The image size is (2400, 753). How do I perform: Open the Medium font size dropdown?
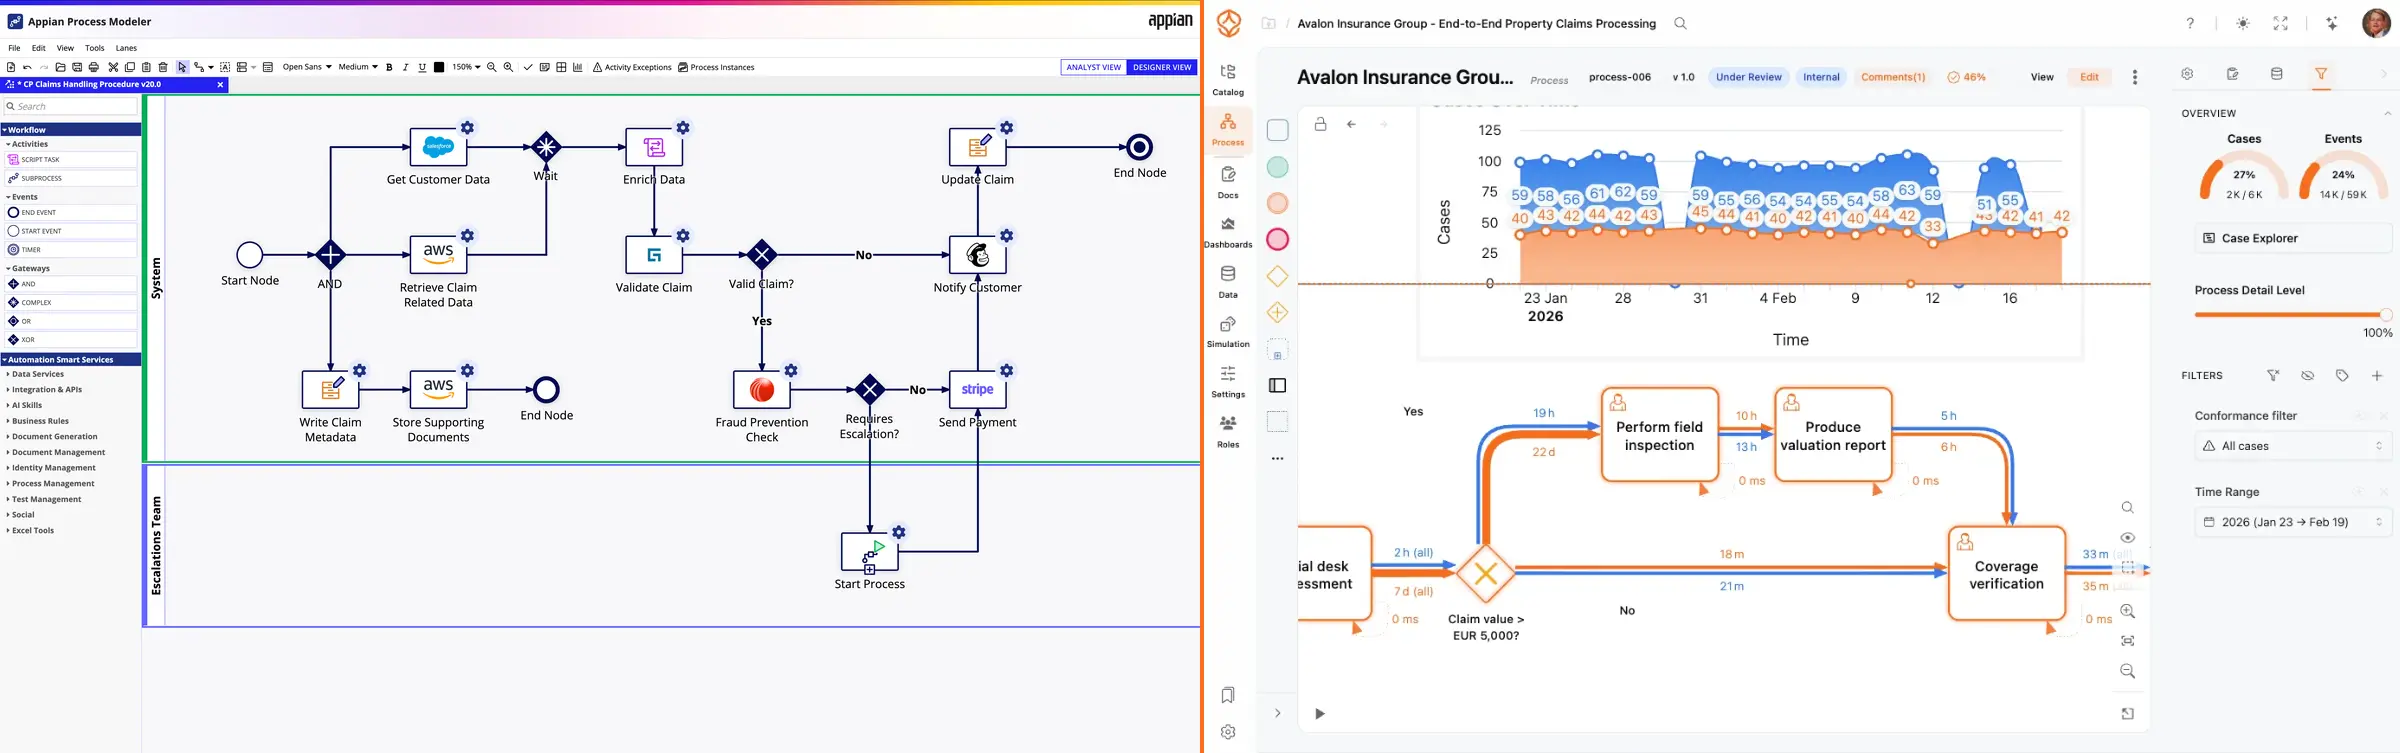(358, 68)
